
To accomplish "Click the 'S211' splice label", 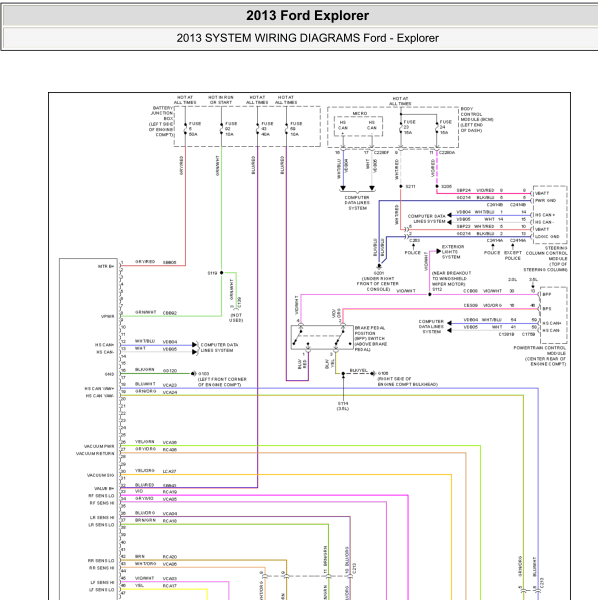I will click(410, 186).
